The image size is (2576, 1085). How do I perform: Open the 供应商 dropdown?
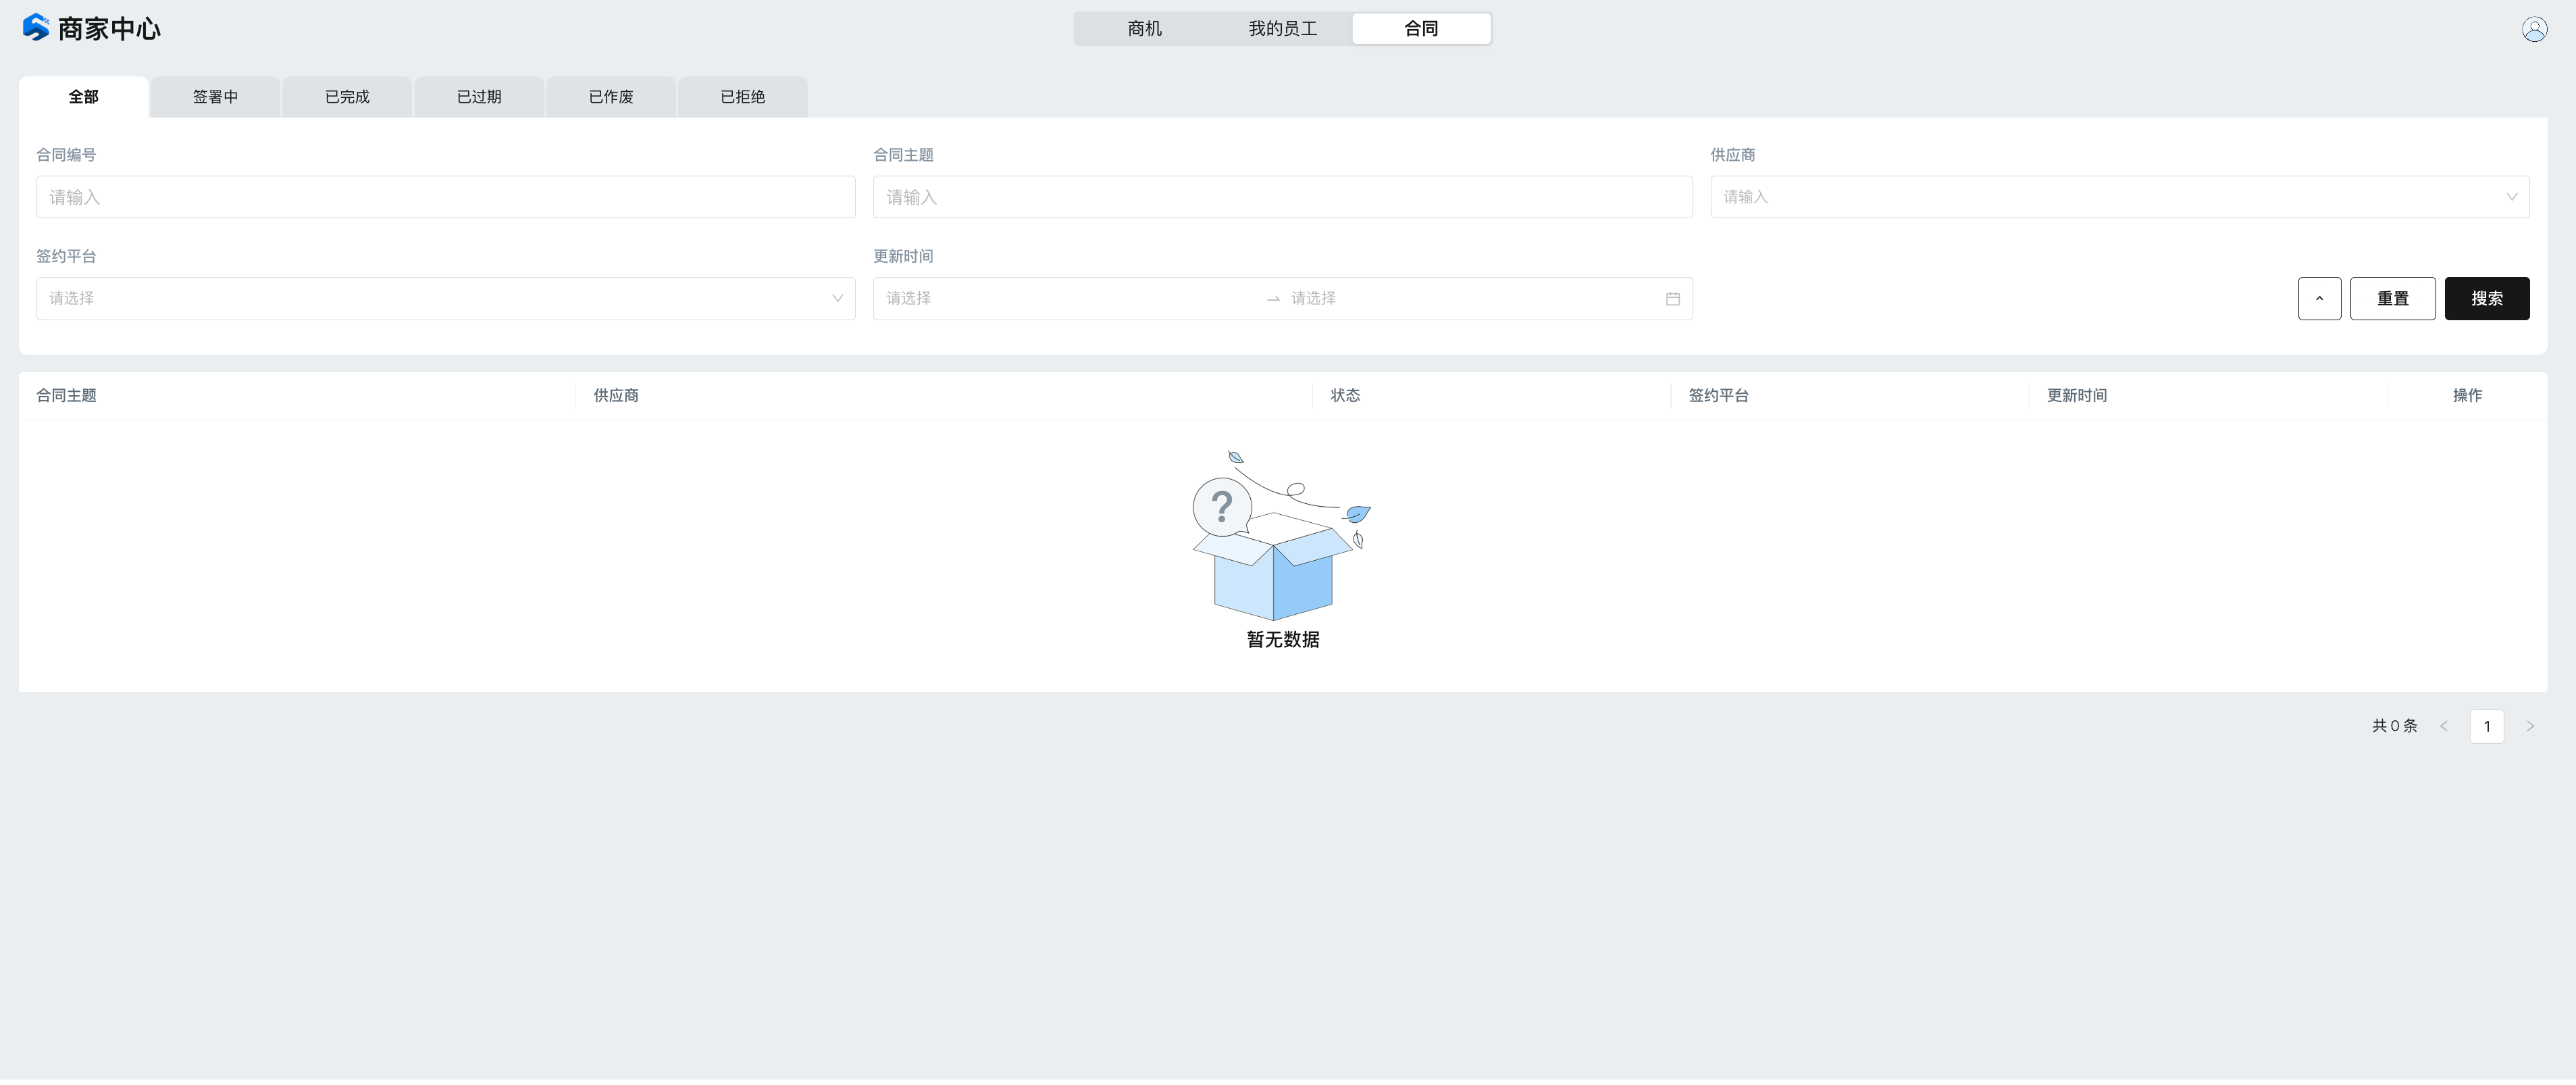[x=2119, y=197]
